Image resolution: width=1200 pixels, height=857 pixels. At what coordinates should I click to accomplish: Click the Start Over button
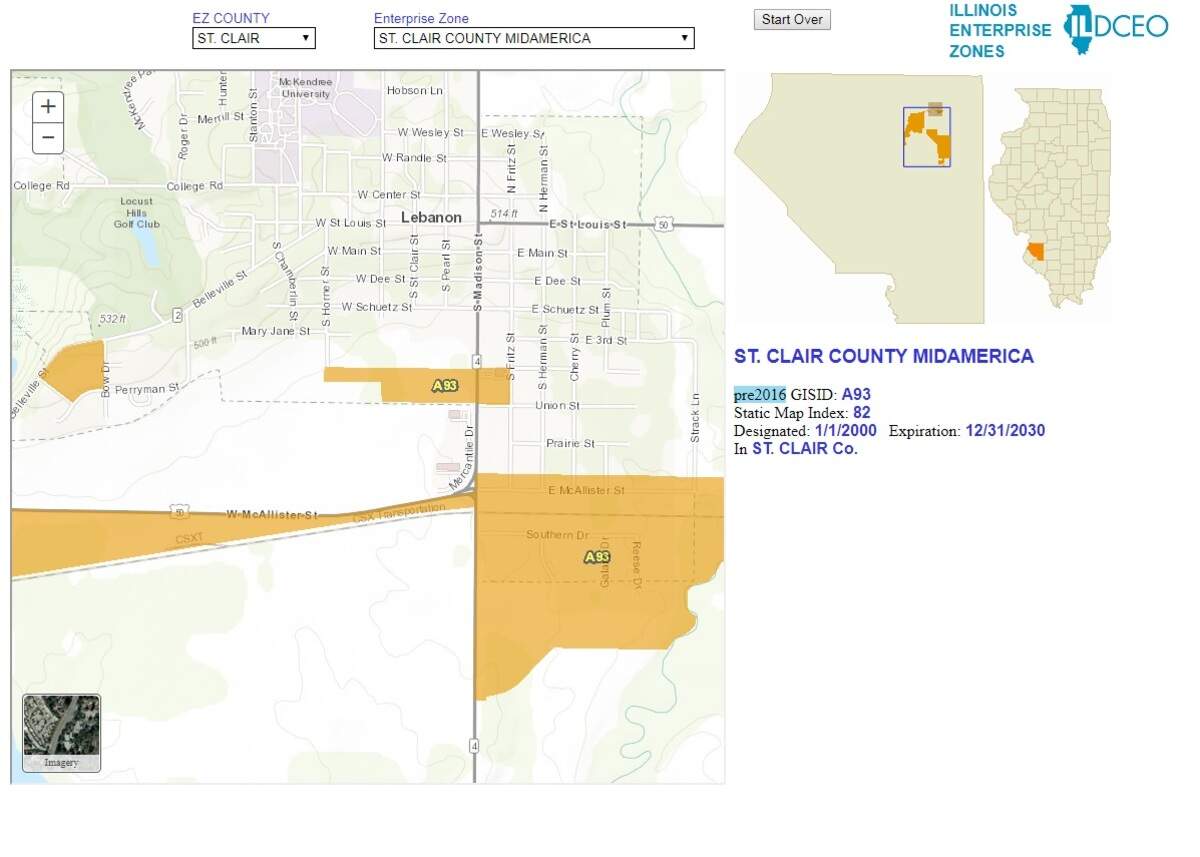[792, 19]
